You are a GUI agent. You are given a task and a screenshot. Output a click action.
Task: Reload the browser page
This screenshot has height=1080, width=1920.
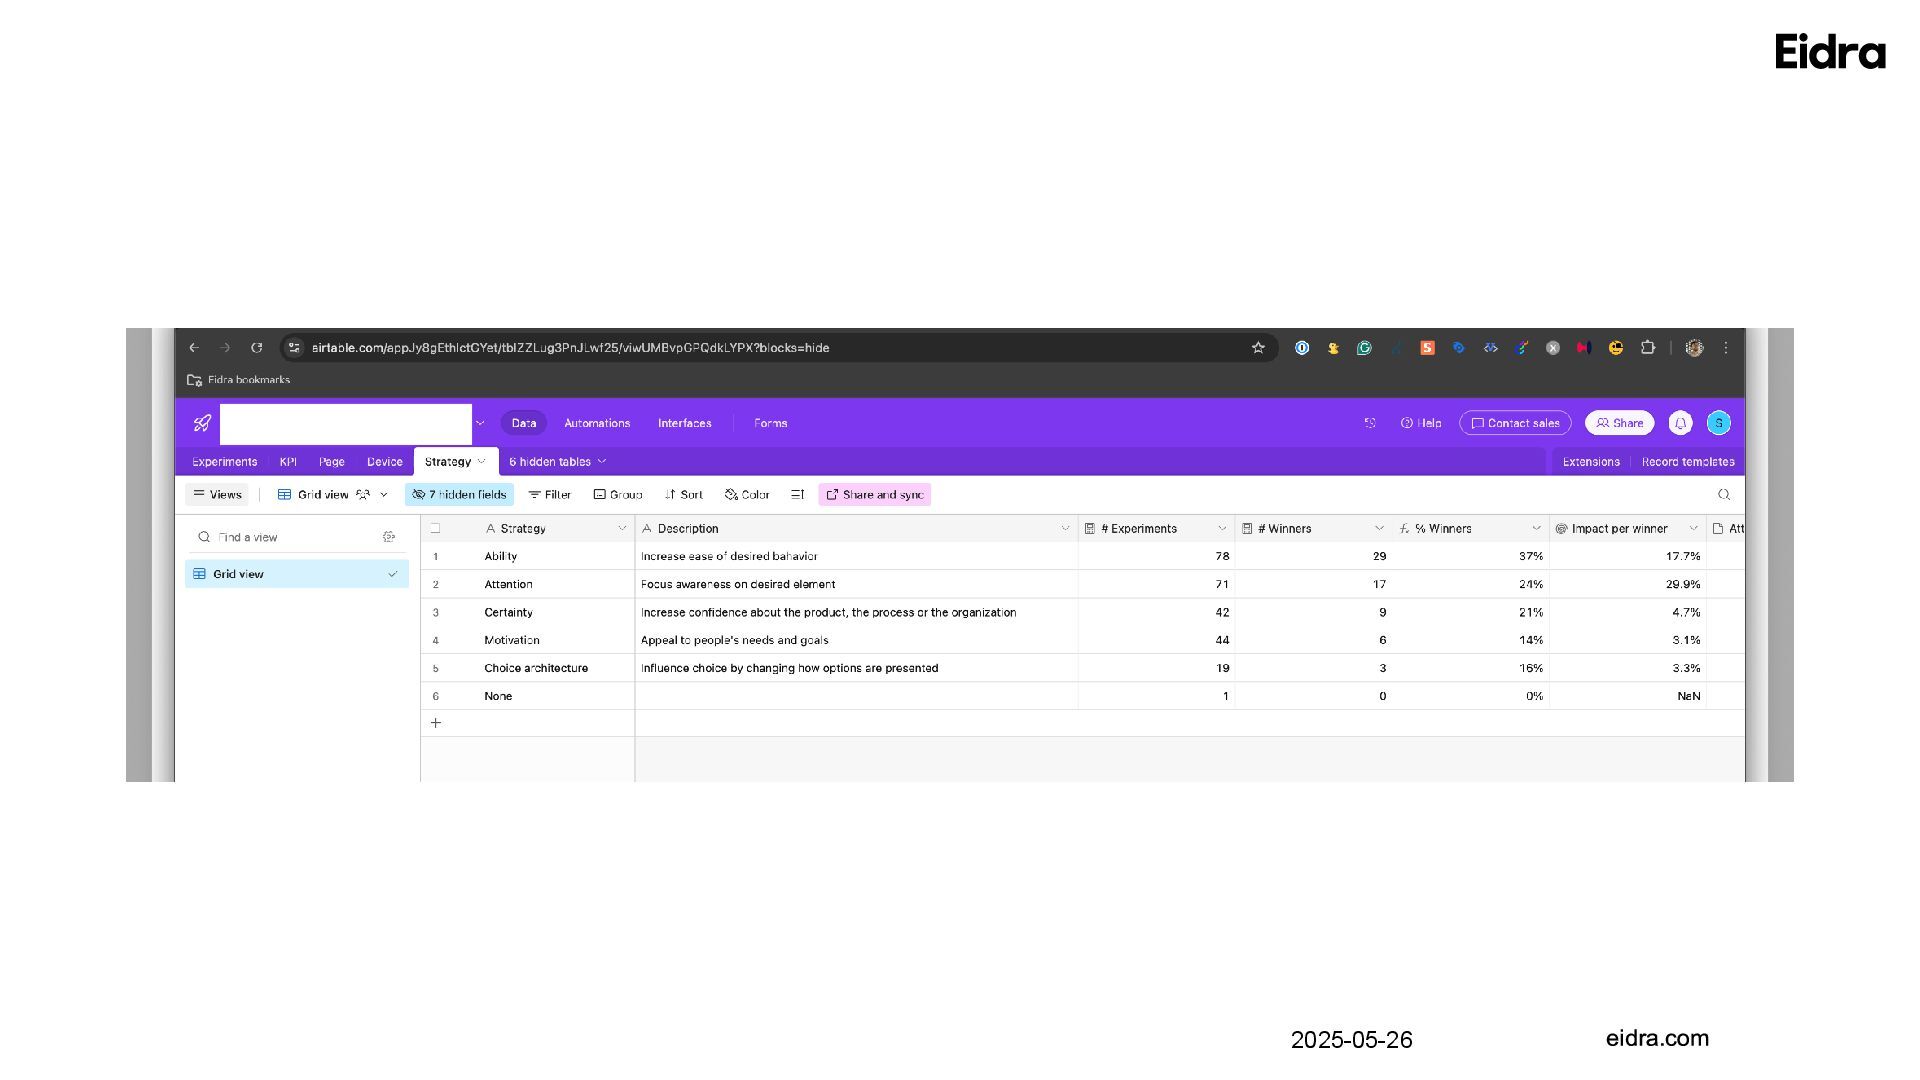(x=257, y=348)
